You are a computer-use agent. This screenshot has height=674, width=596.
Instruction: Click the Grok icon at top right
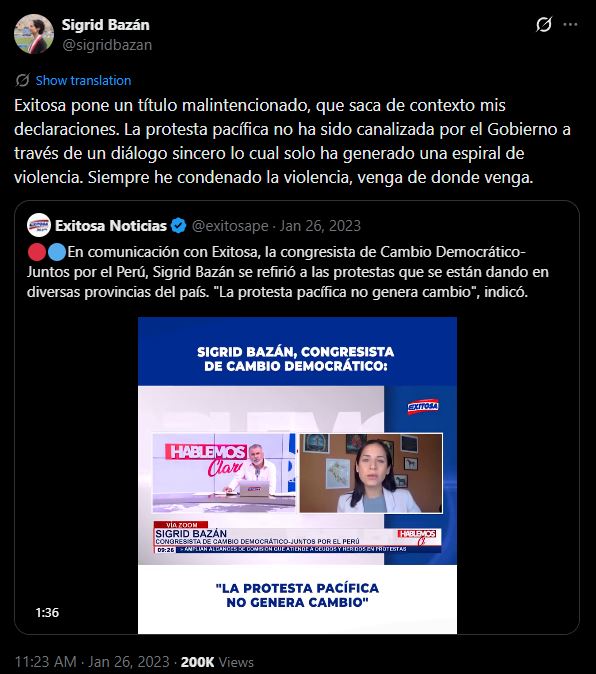544,25
